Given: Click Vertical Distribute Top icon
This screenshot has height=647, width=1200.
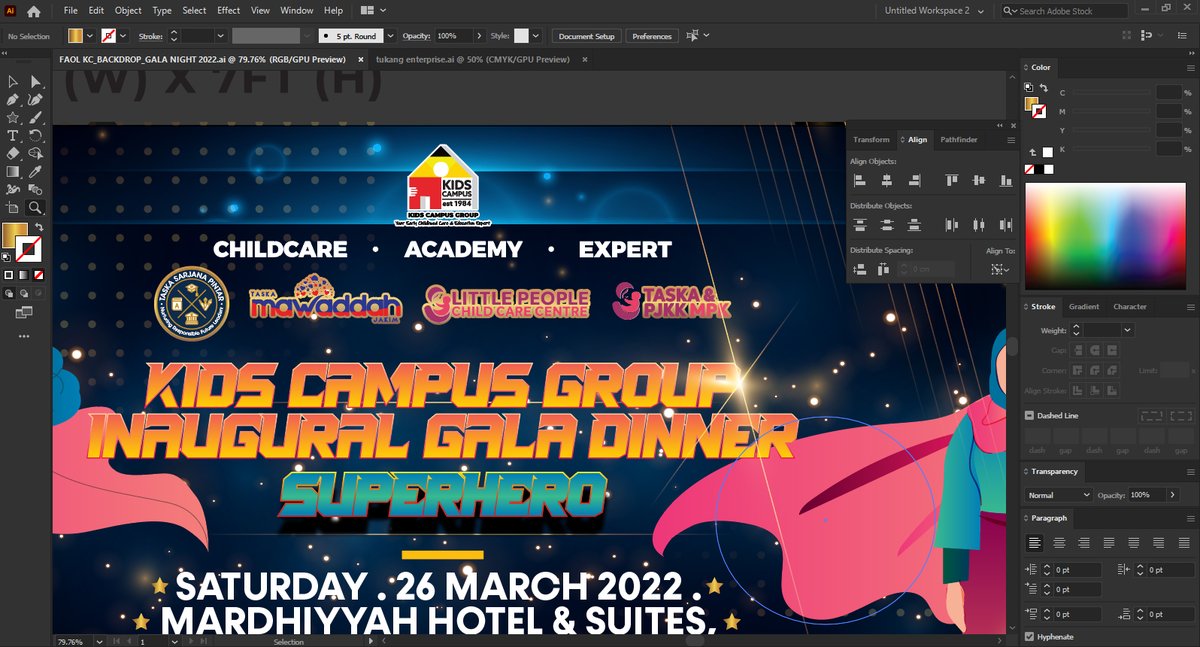Looking at the screenshot, I should pyautogui.click(x=859, y=225).
